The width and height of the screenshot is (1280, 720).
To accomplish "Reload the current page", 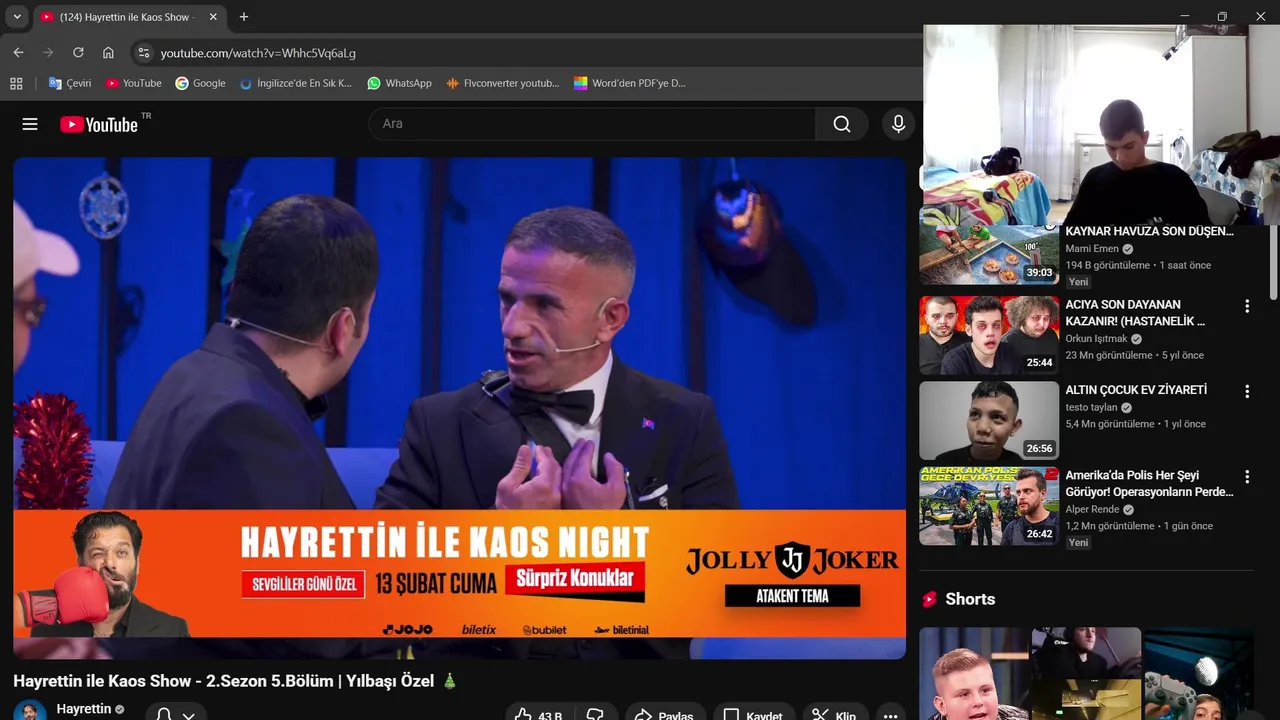I will 78,53.
